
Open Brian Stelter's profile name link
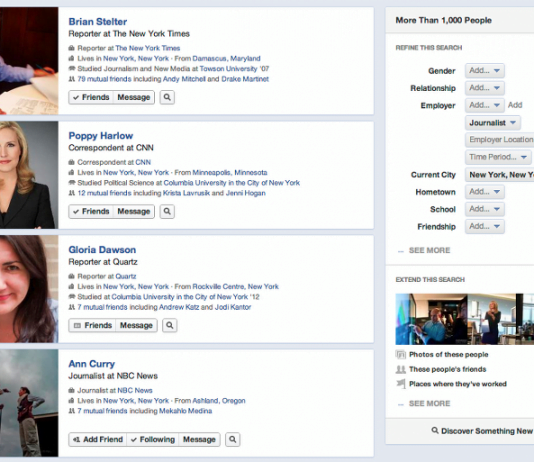point(98,22)
